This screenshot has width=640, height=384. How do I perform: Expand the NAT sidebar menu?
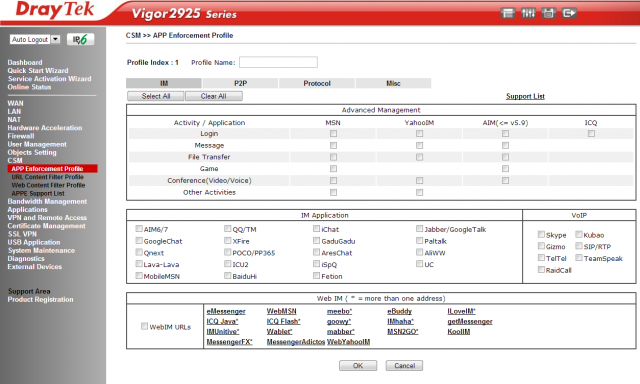pos(14,120)
